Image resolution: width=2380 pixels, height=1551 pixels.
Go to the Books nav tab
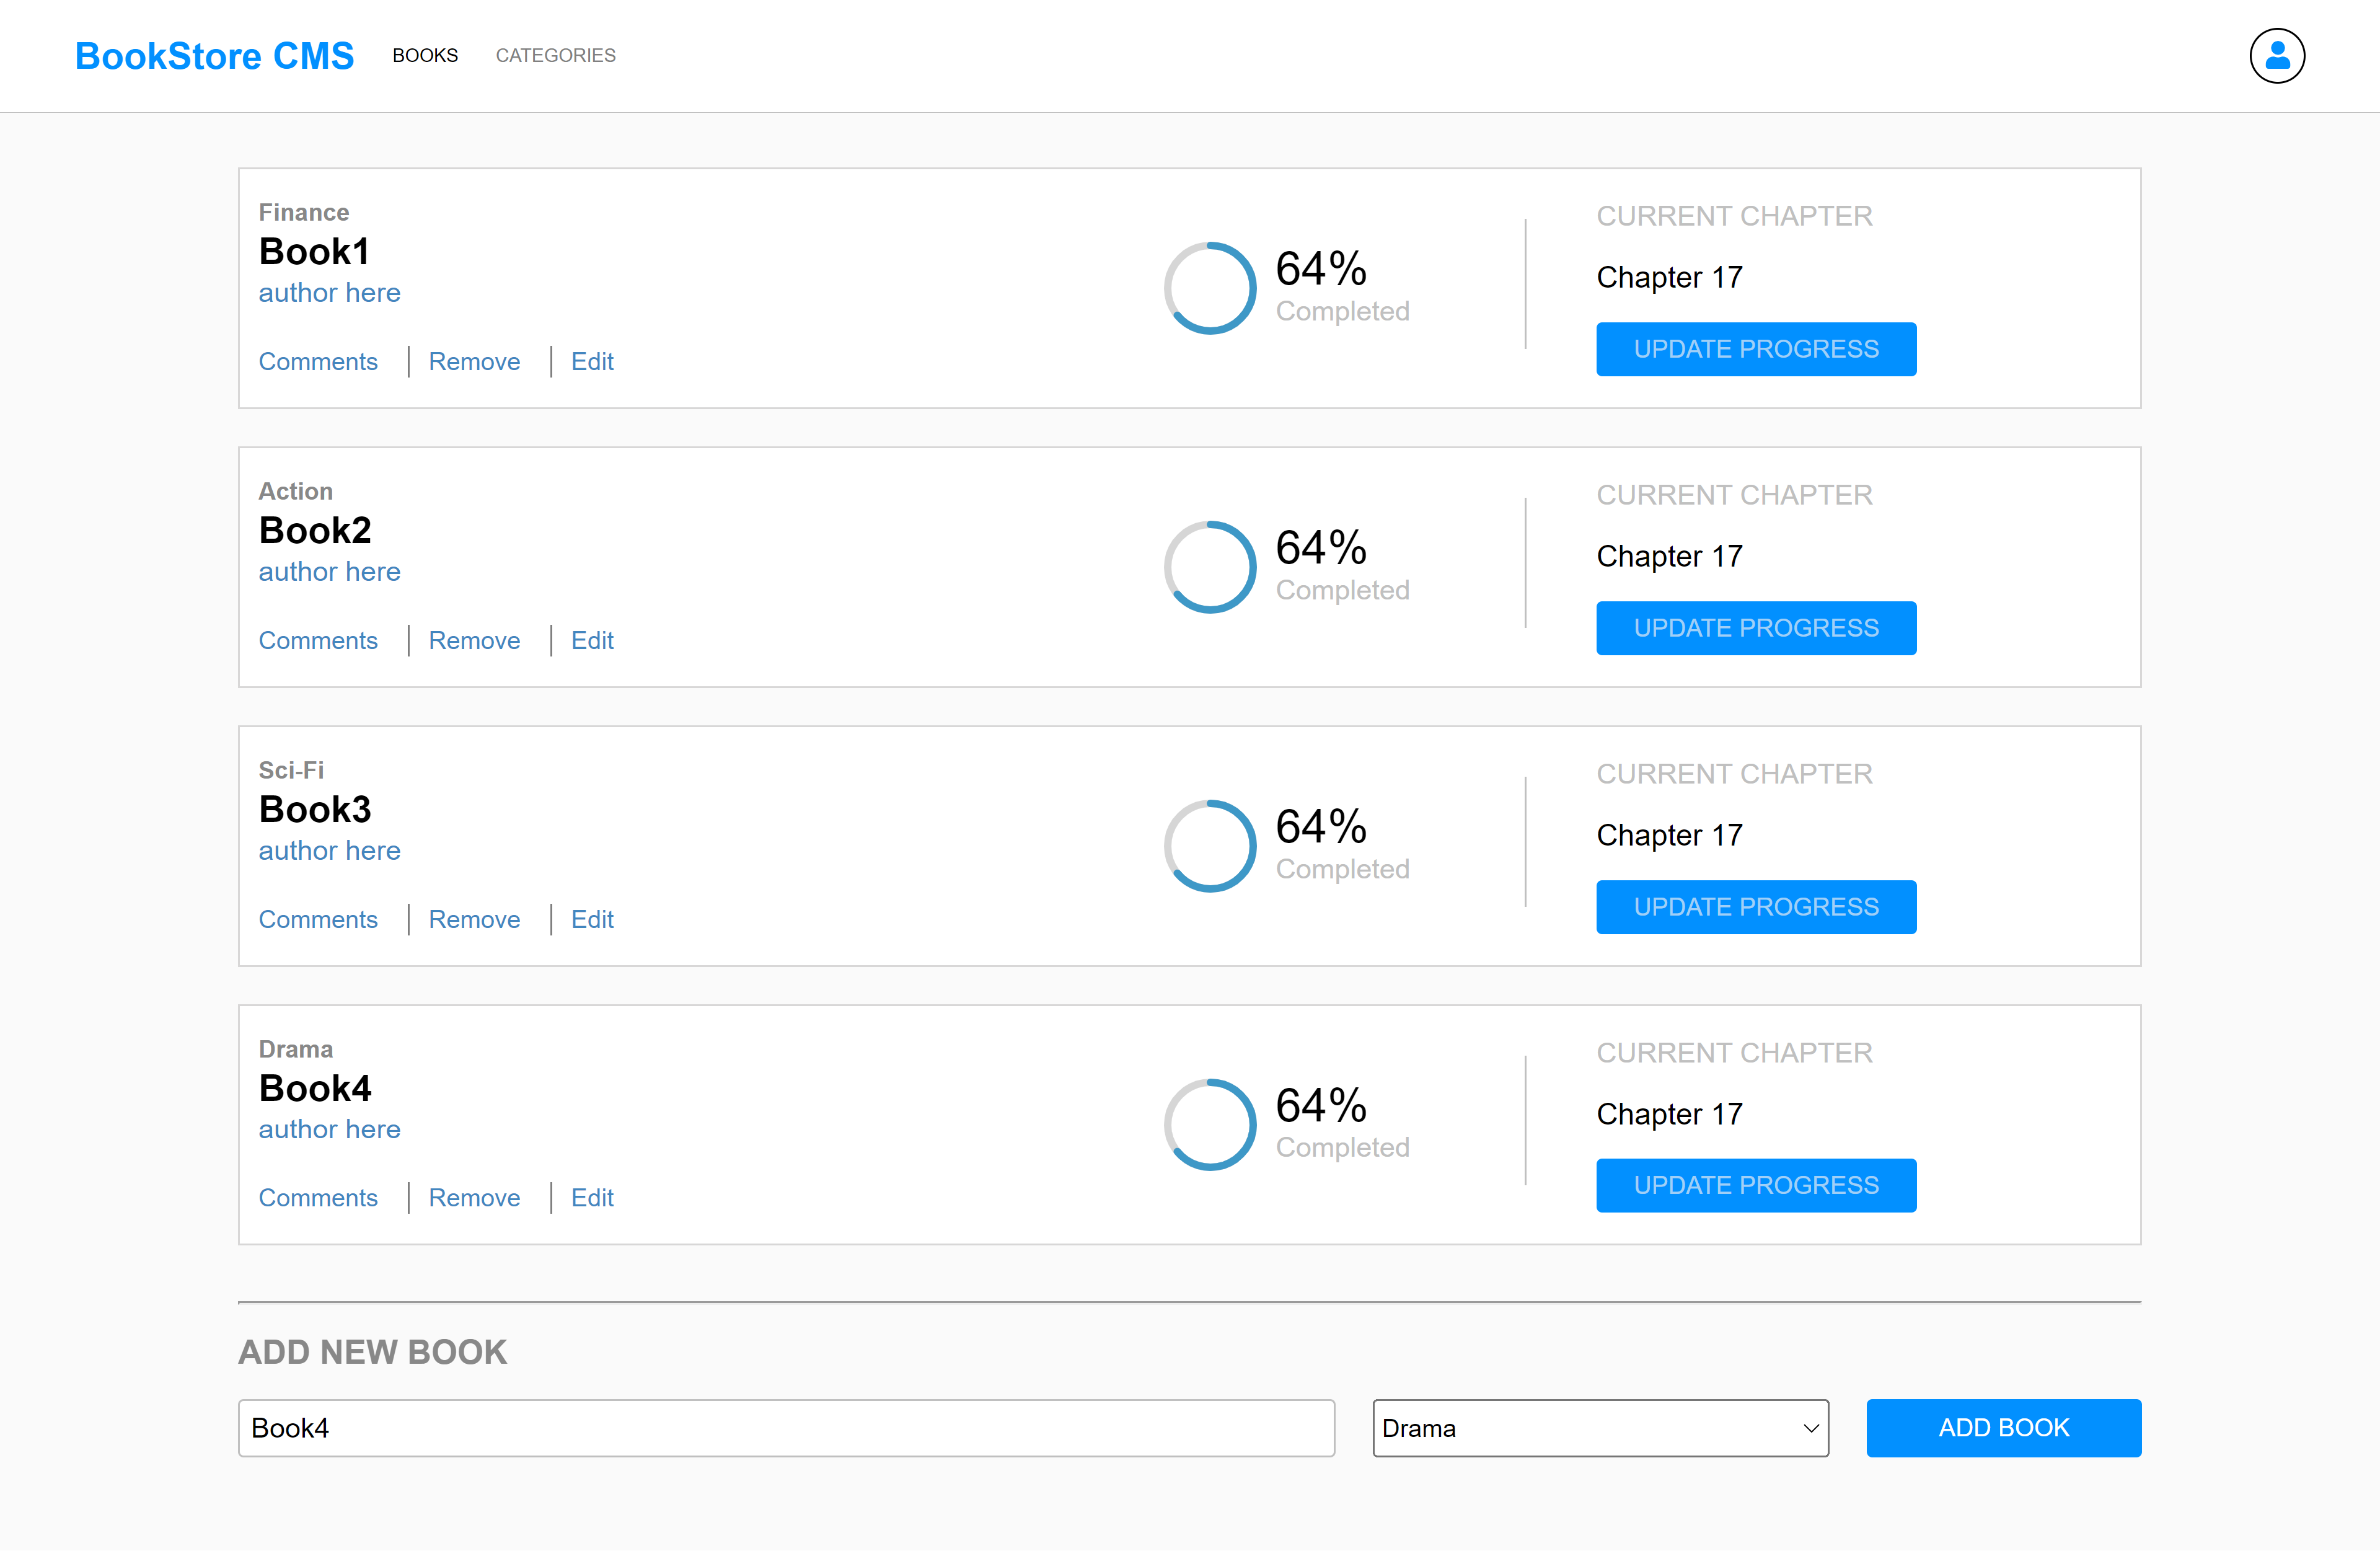tap(425, 56)
